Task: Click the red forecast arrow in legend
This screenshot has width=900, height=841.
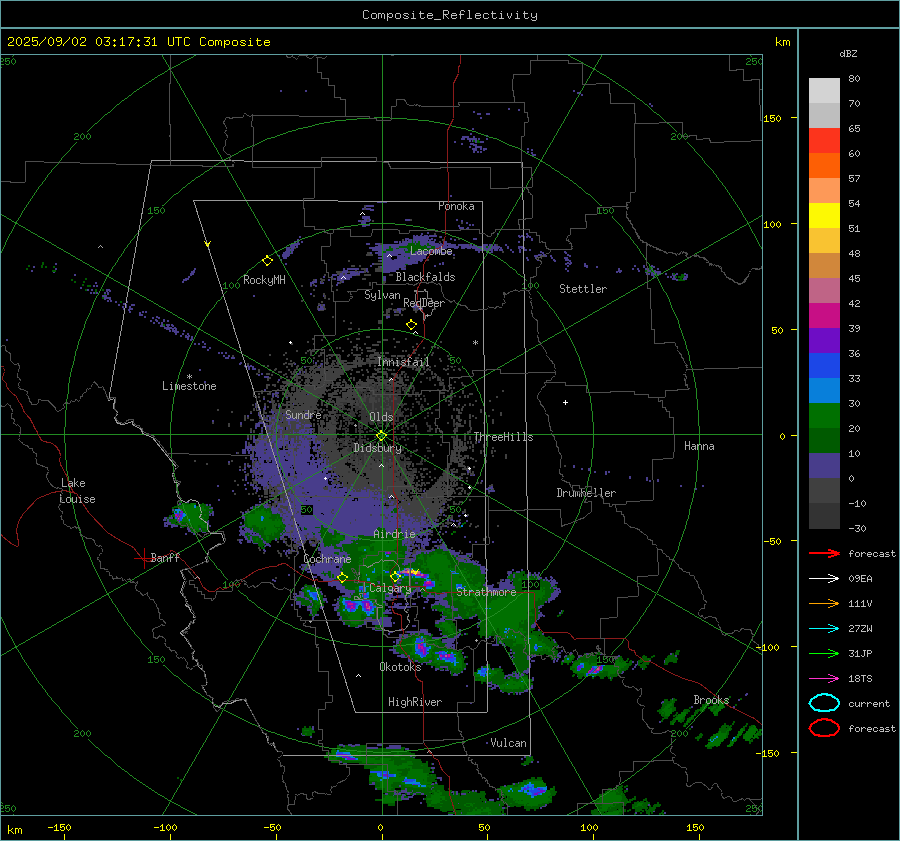Action: click(824, 553)
